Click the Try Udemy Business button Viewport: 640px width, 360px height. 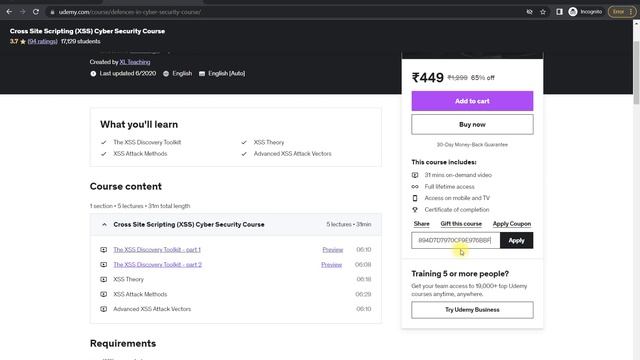[x=472, y=310]
